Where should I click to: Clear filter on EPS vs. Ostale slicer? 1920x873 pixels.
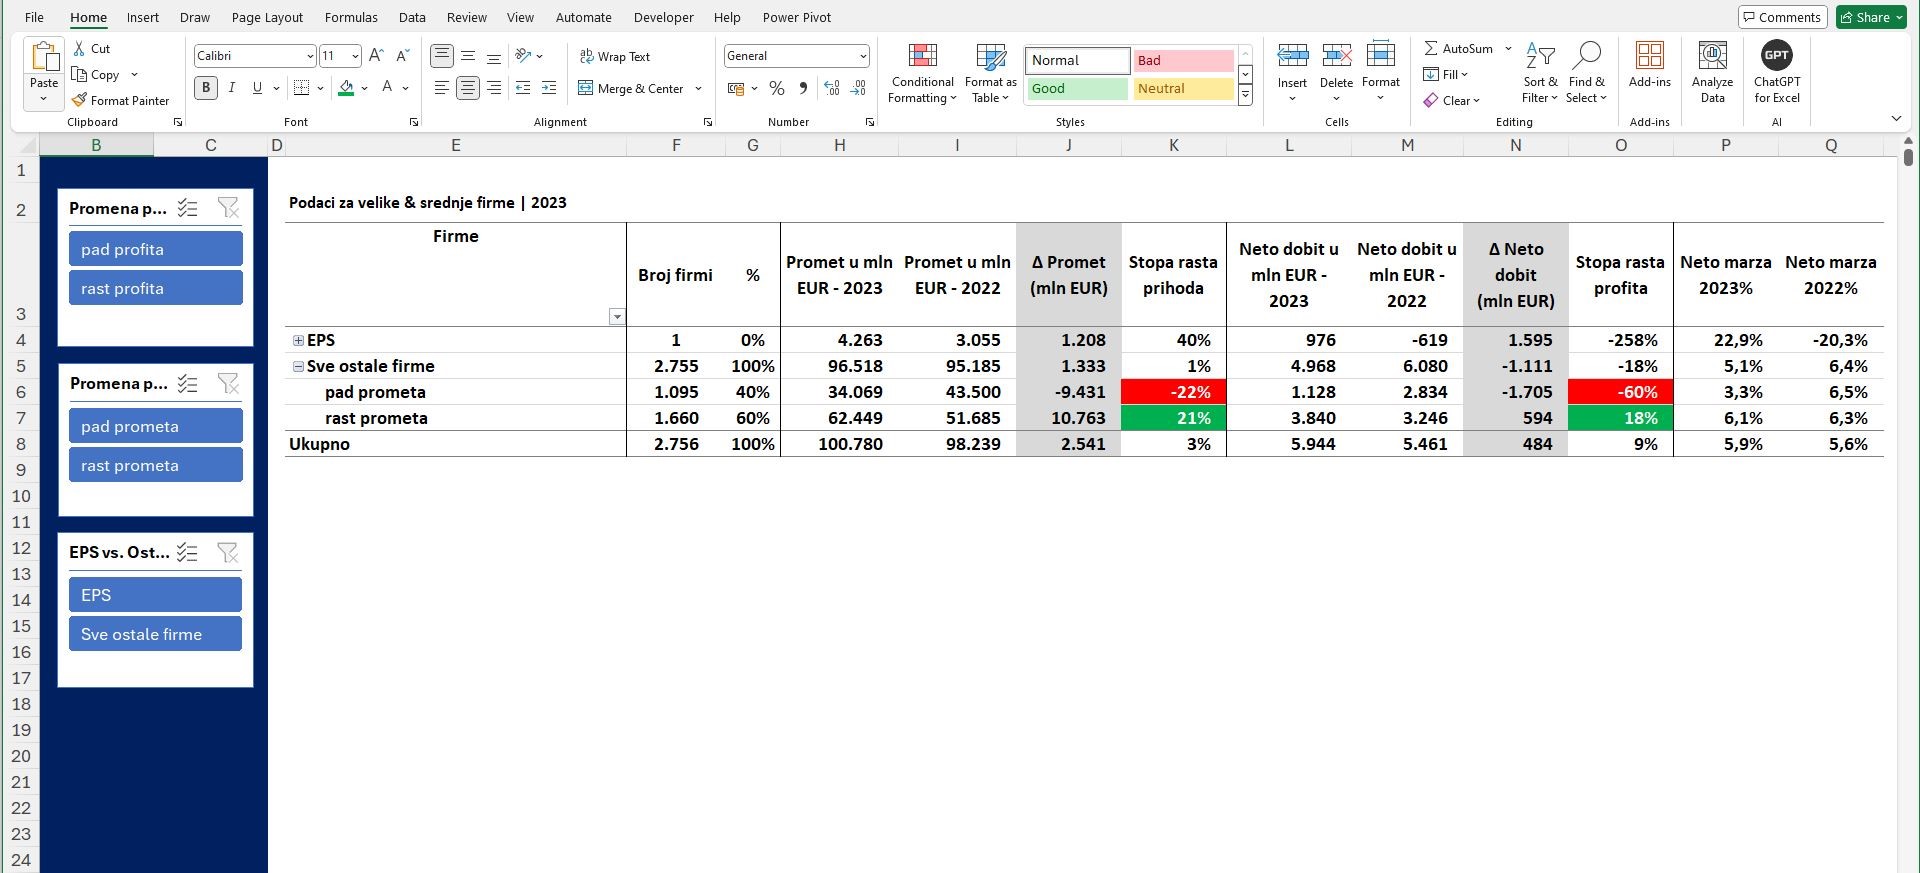(228, 552)
